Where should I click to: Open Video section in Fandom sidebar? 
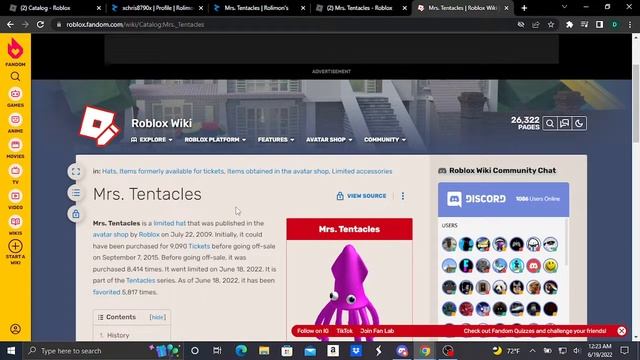point(15,200)
